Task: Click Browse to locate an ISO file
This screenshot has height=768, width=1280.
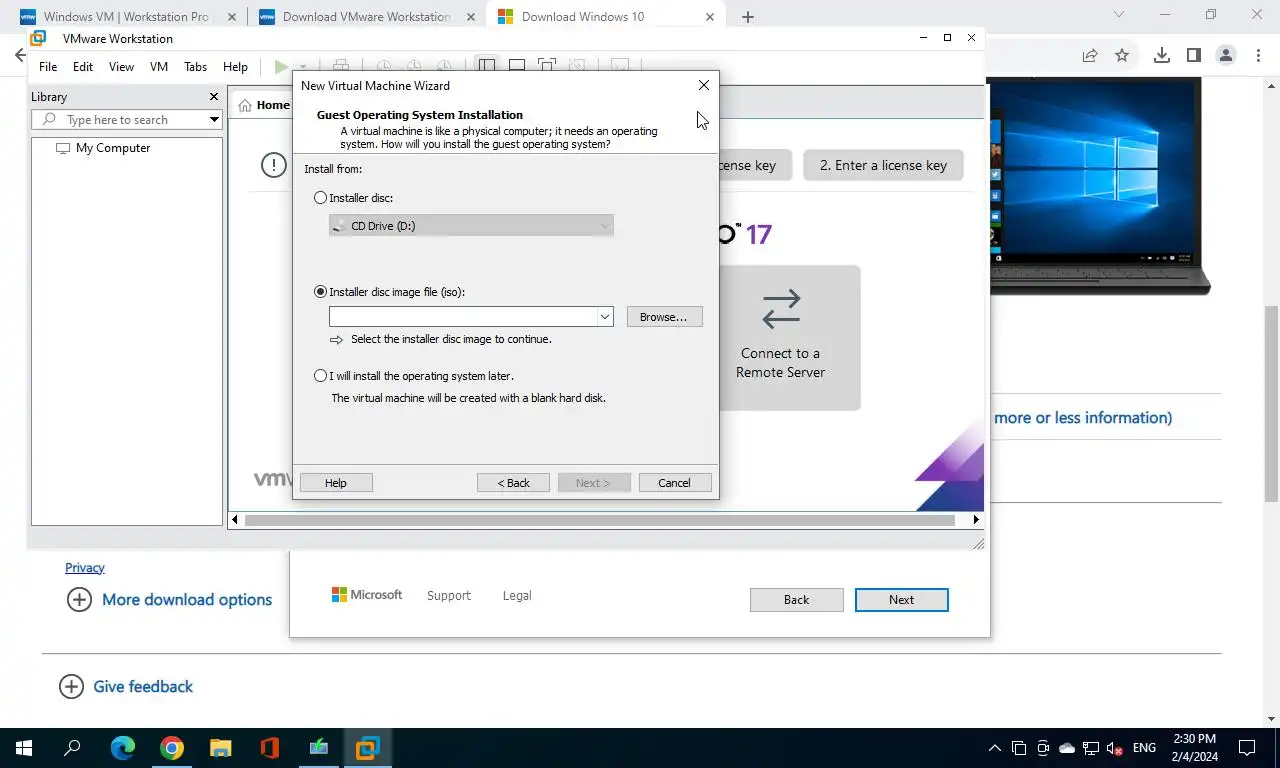Action: pyautogui.click(x=664, y=316)
